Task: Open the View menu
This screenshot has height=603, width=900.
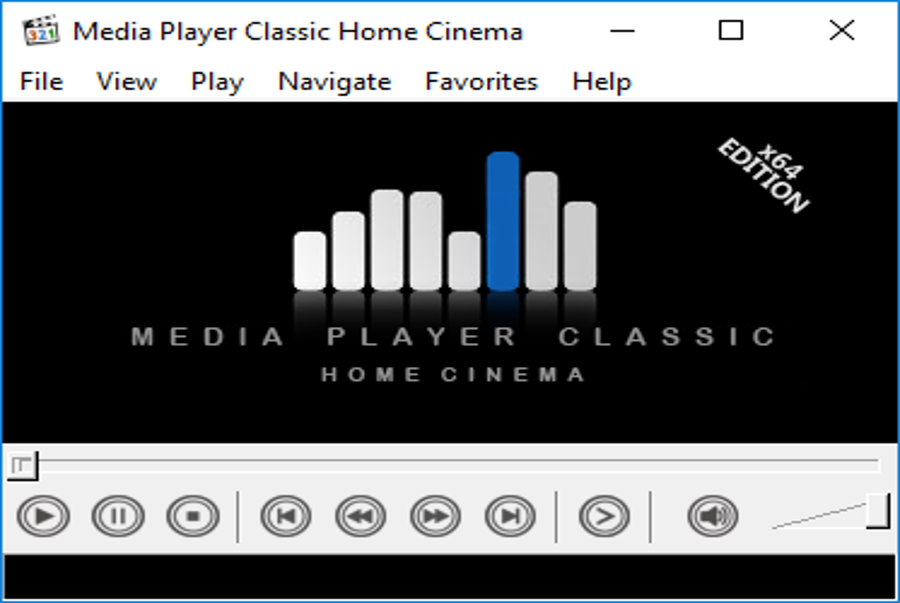Action: [126, 81]
